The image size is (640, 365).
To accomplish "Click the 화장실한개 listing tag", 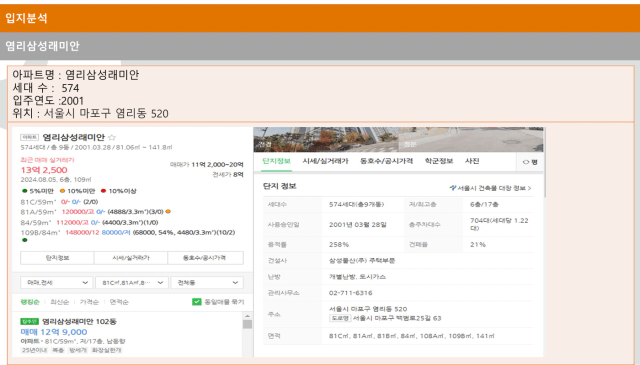I will click(107, 350).
